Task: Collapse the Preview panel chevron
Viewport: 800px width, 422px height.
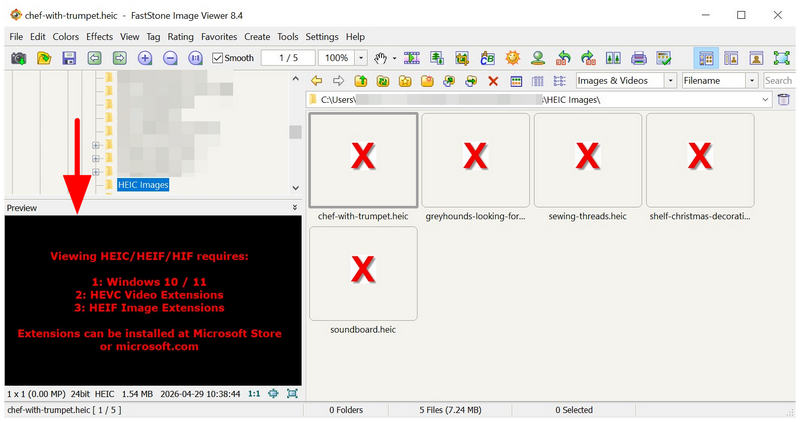Action: pyautogui.click(x=295, y=208)
